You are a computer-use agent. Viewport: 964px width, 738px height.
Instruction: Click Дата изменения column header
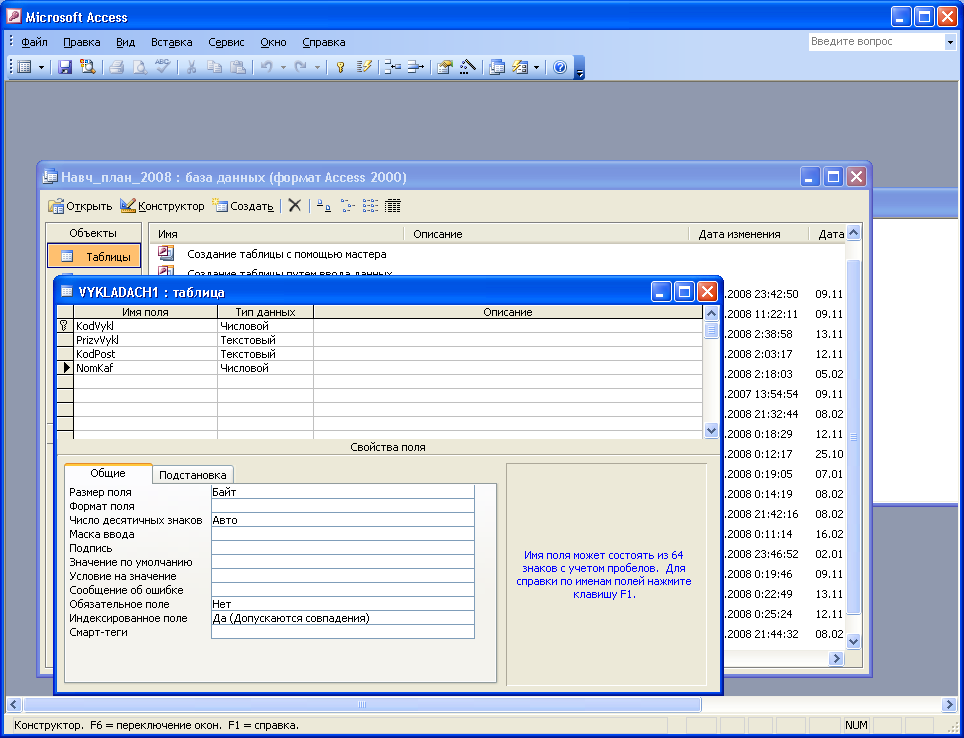point(748,234)
